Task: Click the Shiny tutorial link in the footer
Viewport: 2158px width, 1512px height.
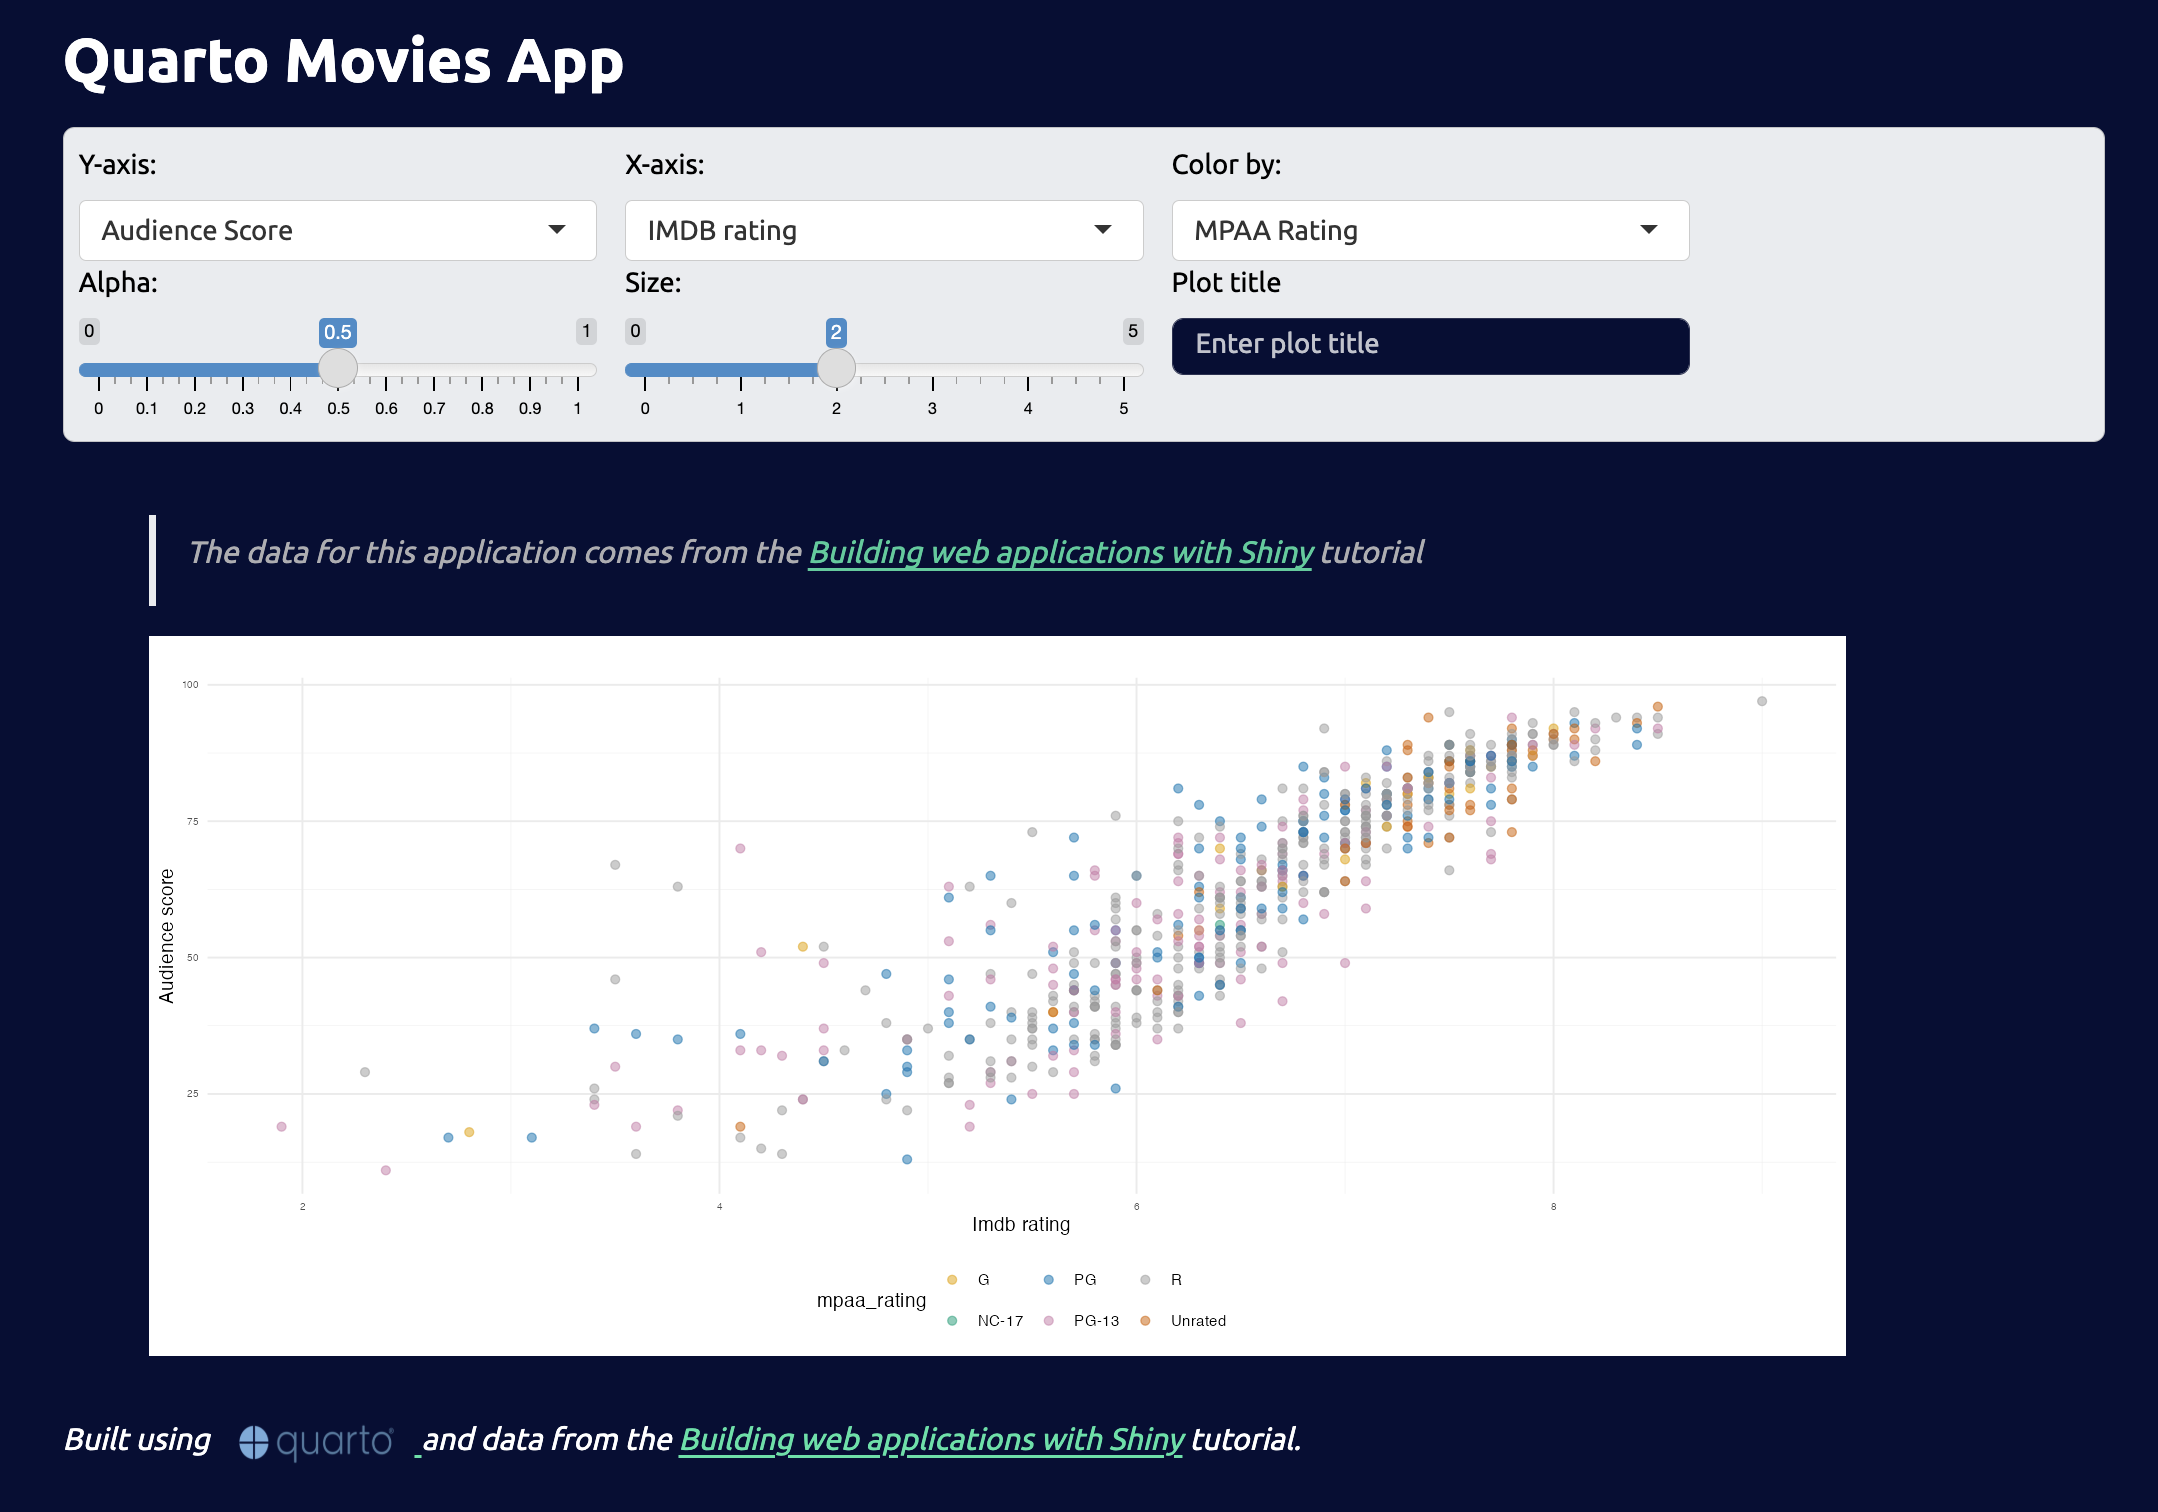Action: 931,1440
